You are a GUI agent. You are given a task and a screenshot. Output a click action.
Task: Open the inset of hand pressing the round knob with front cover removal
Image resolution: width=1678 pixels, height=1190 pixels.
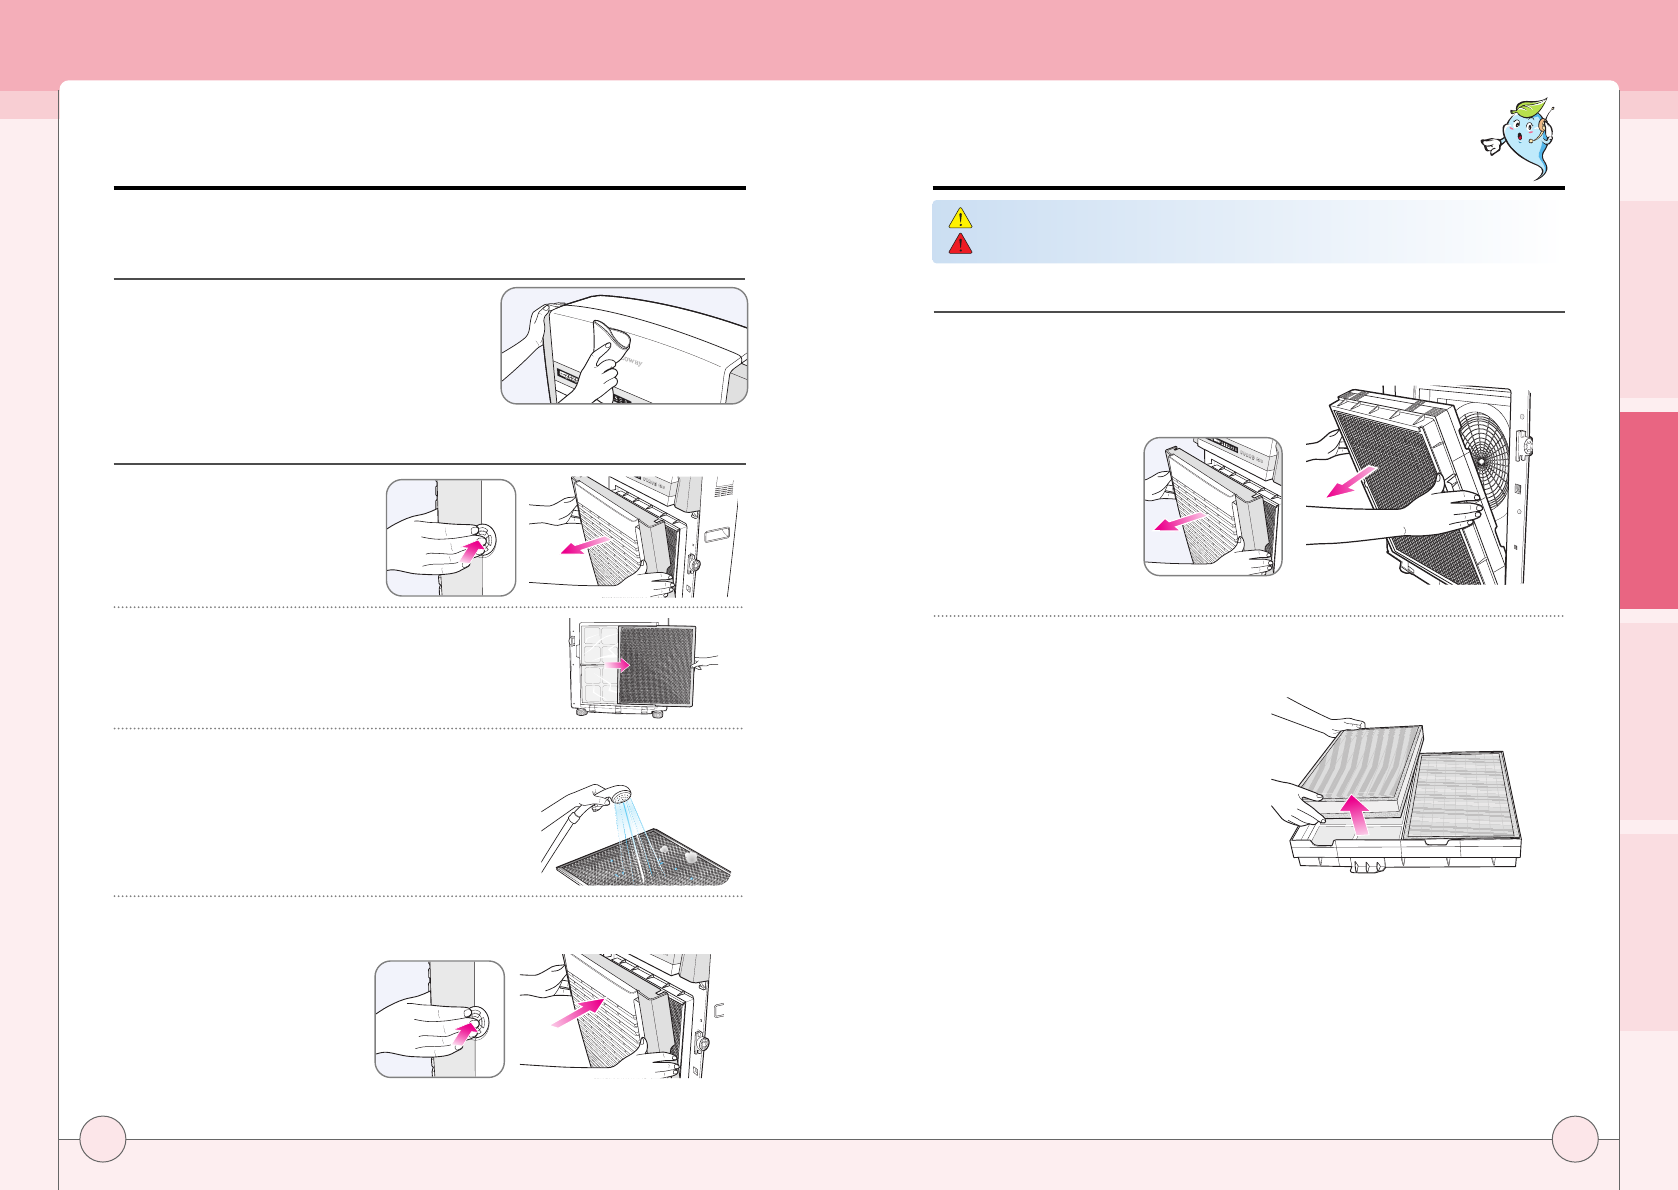451,538
